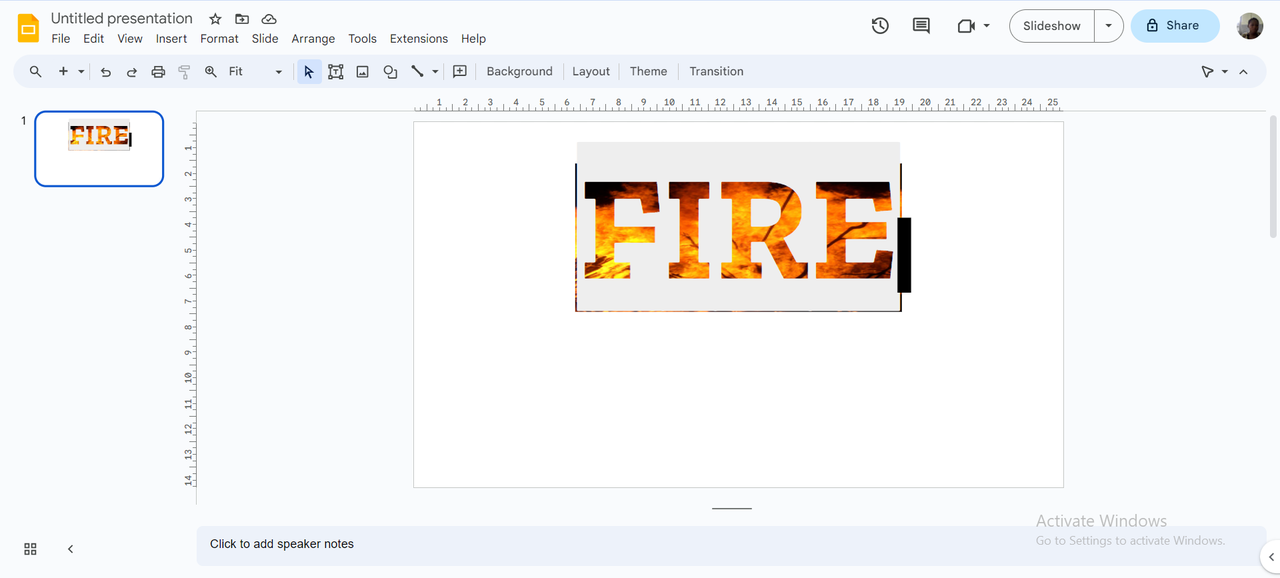
Task: Star the Untitled presentation
Action: (215, 19)
